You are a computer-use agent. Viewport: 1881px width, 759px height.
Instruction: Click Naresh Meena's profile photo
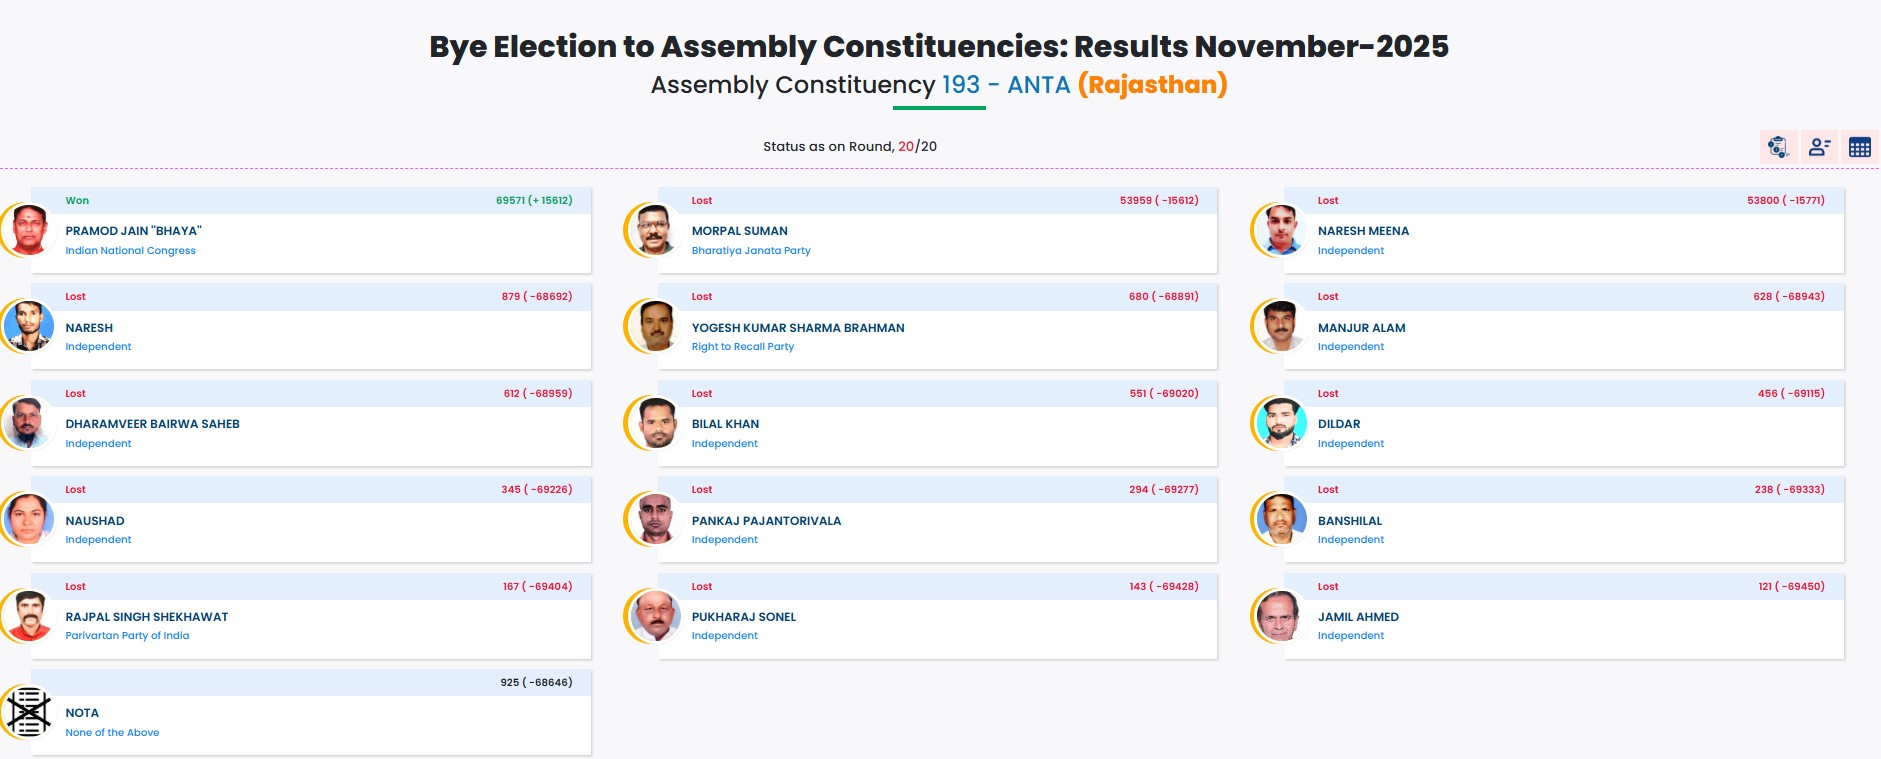[1281, 230]
